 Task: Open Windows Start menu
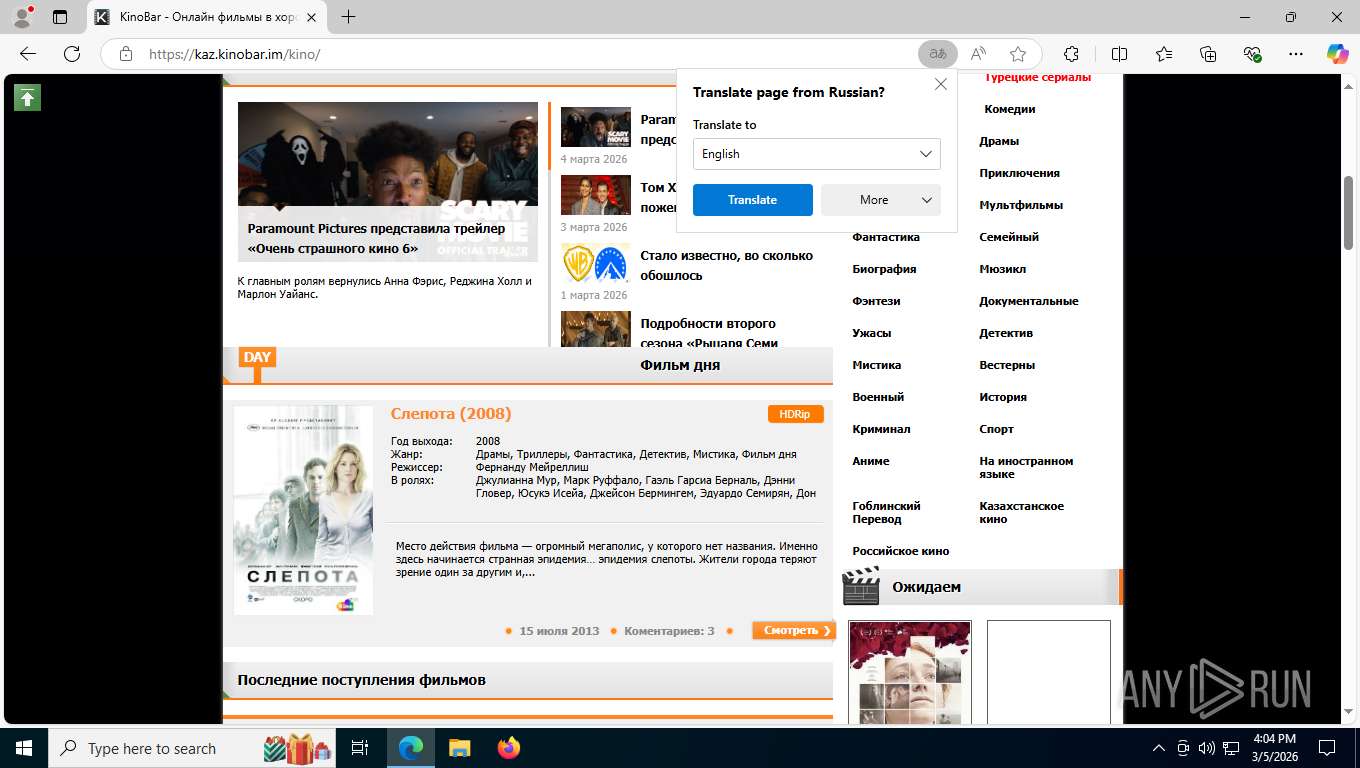[x=23, y=748]
